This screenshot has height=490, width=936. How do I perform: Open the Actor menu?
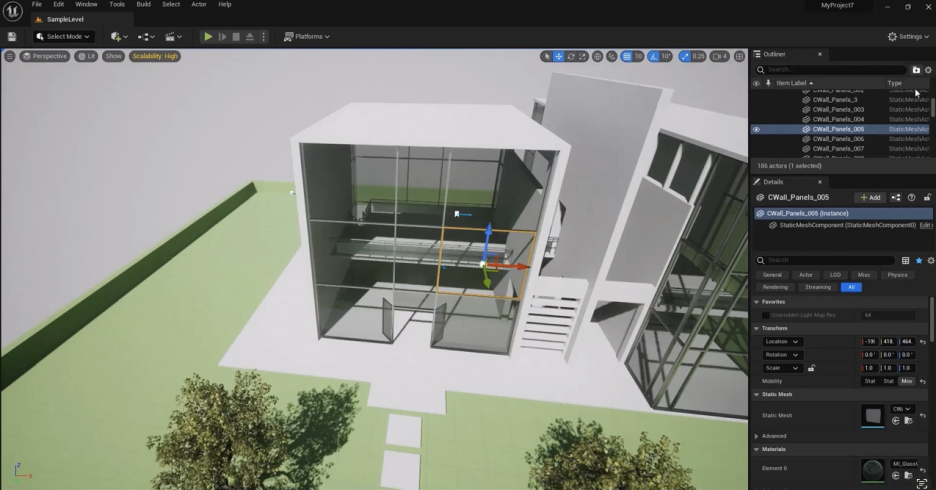point(199,4)
